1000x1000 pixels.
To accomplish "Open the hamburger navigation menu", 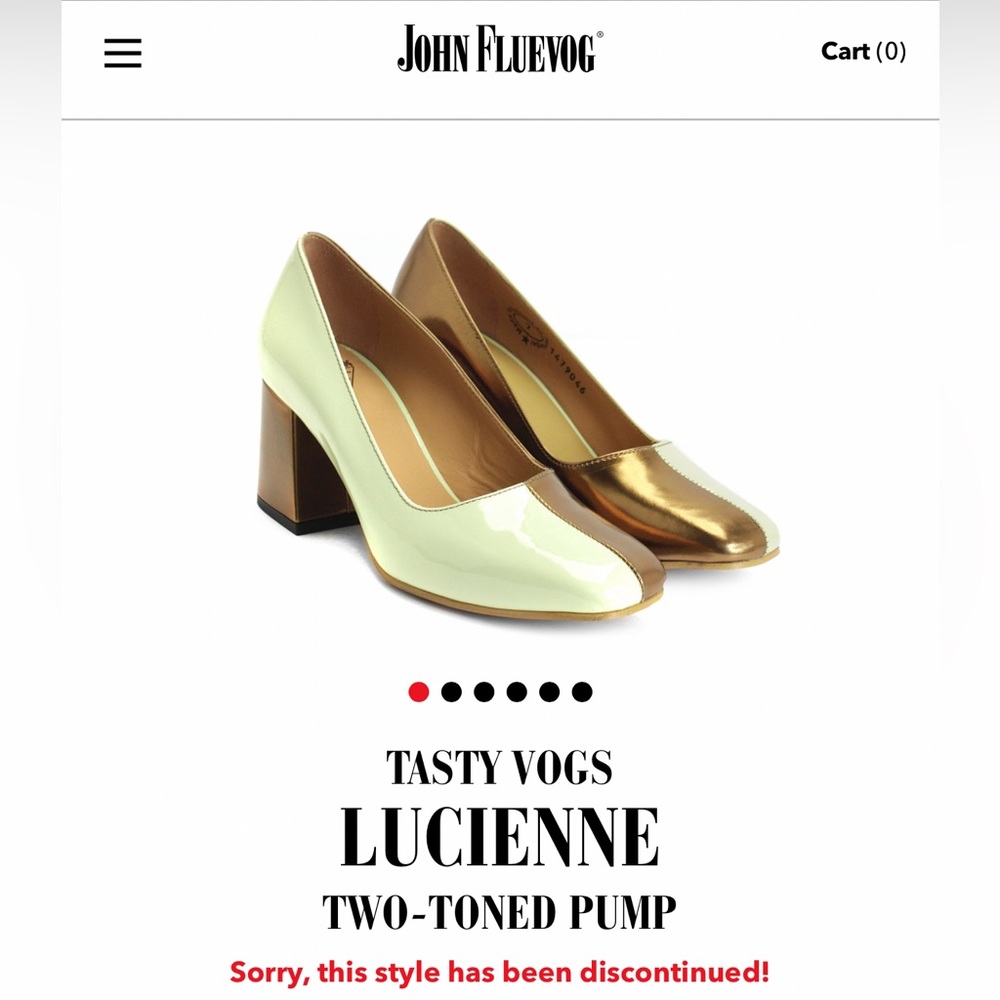I will point(123,53).
